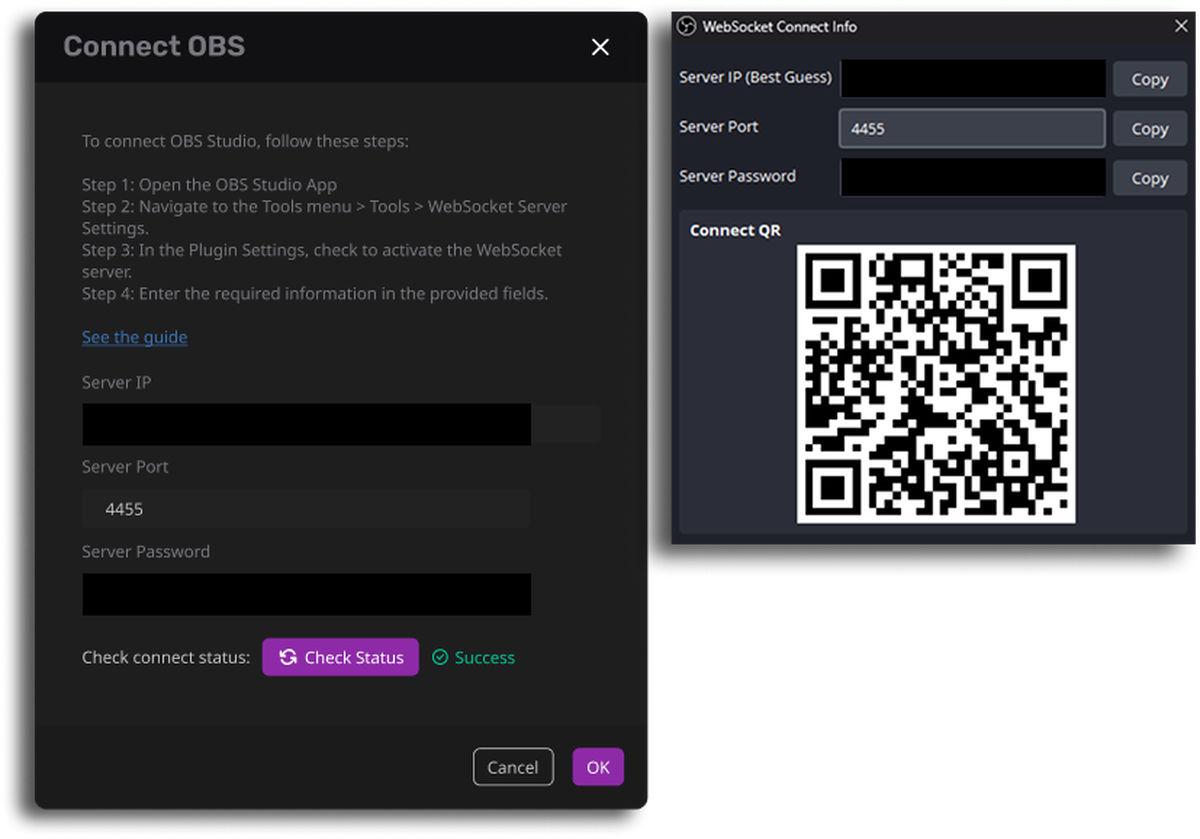Click the green Success checkmark icon
1200x839 pixels.
click(440, 657)
